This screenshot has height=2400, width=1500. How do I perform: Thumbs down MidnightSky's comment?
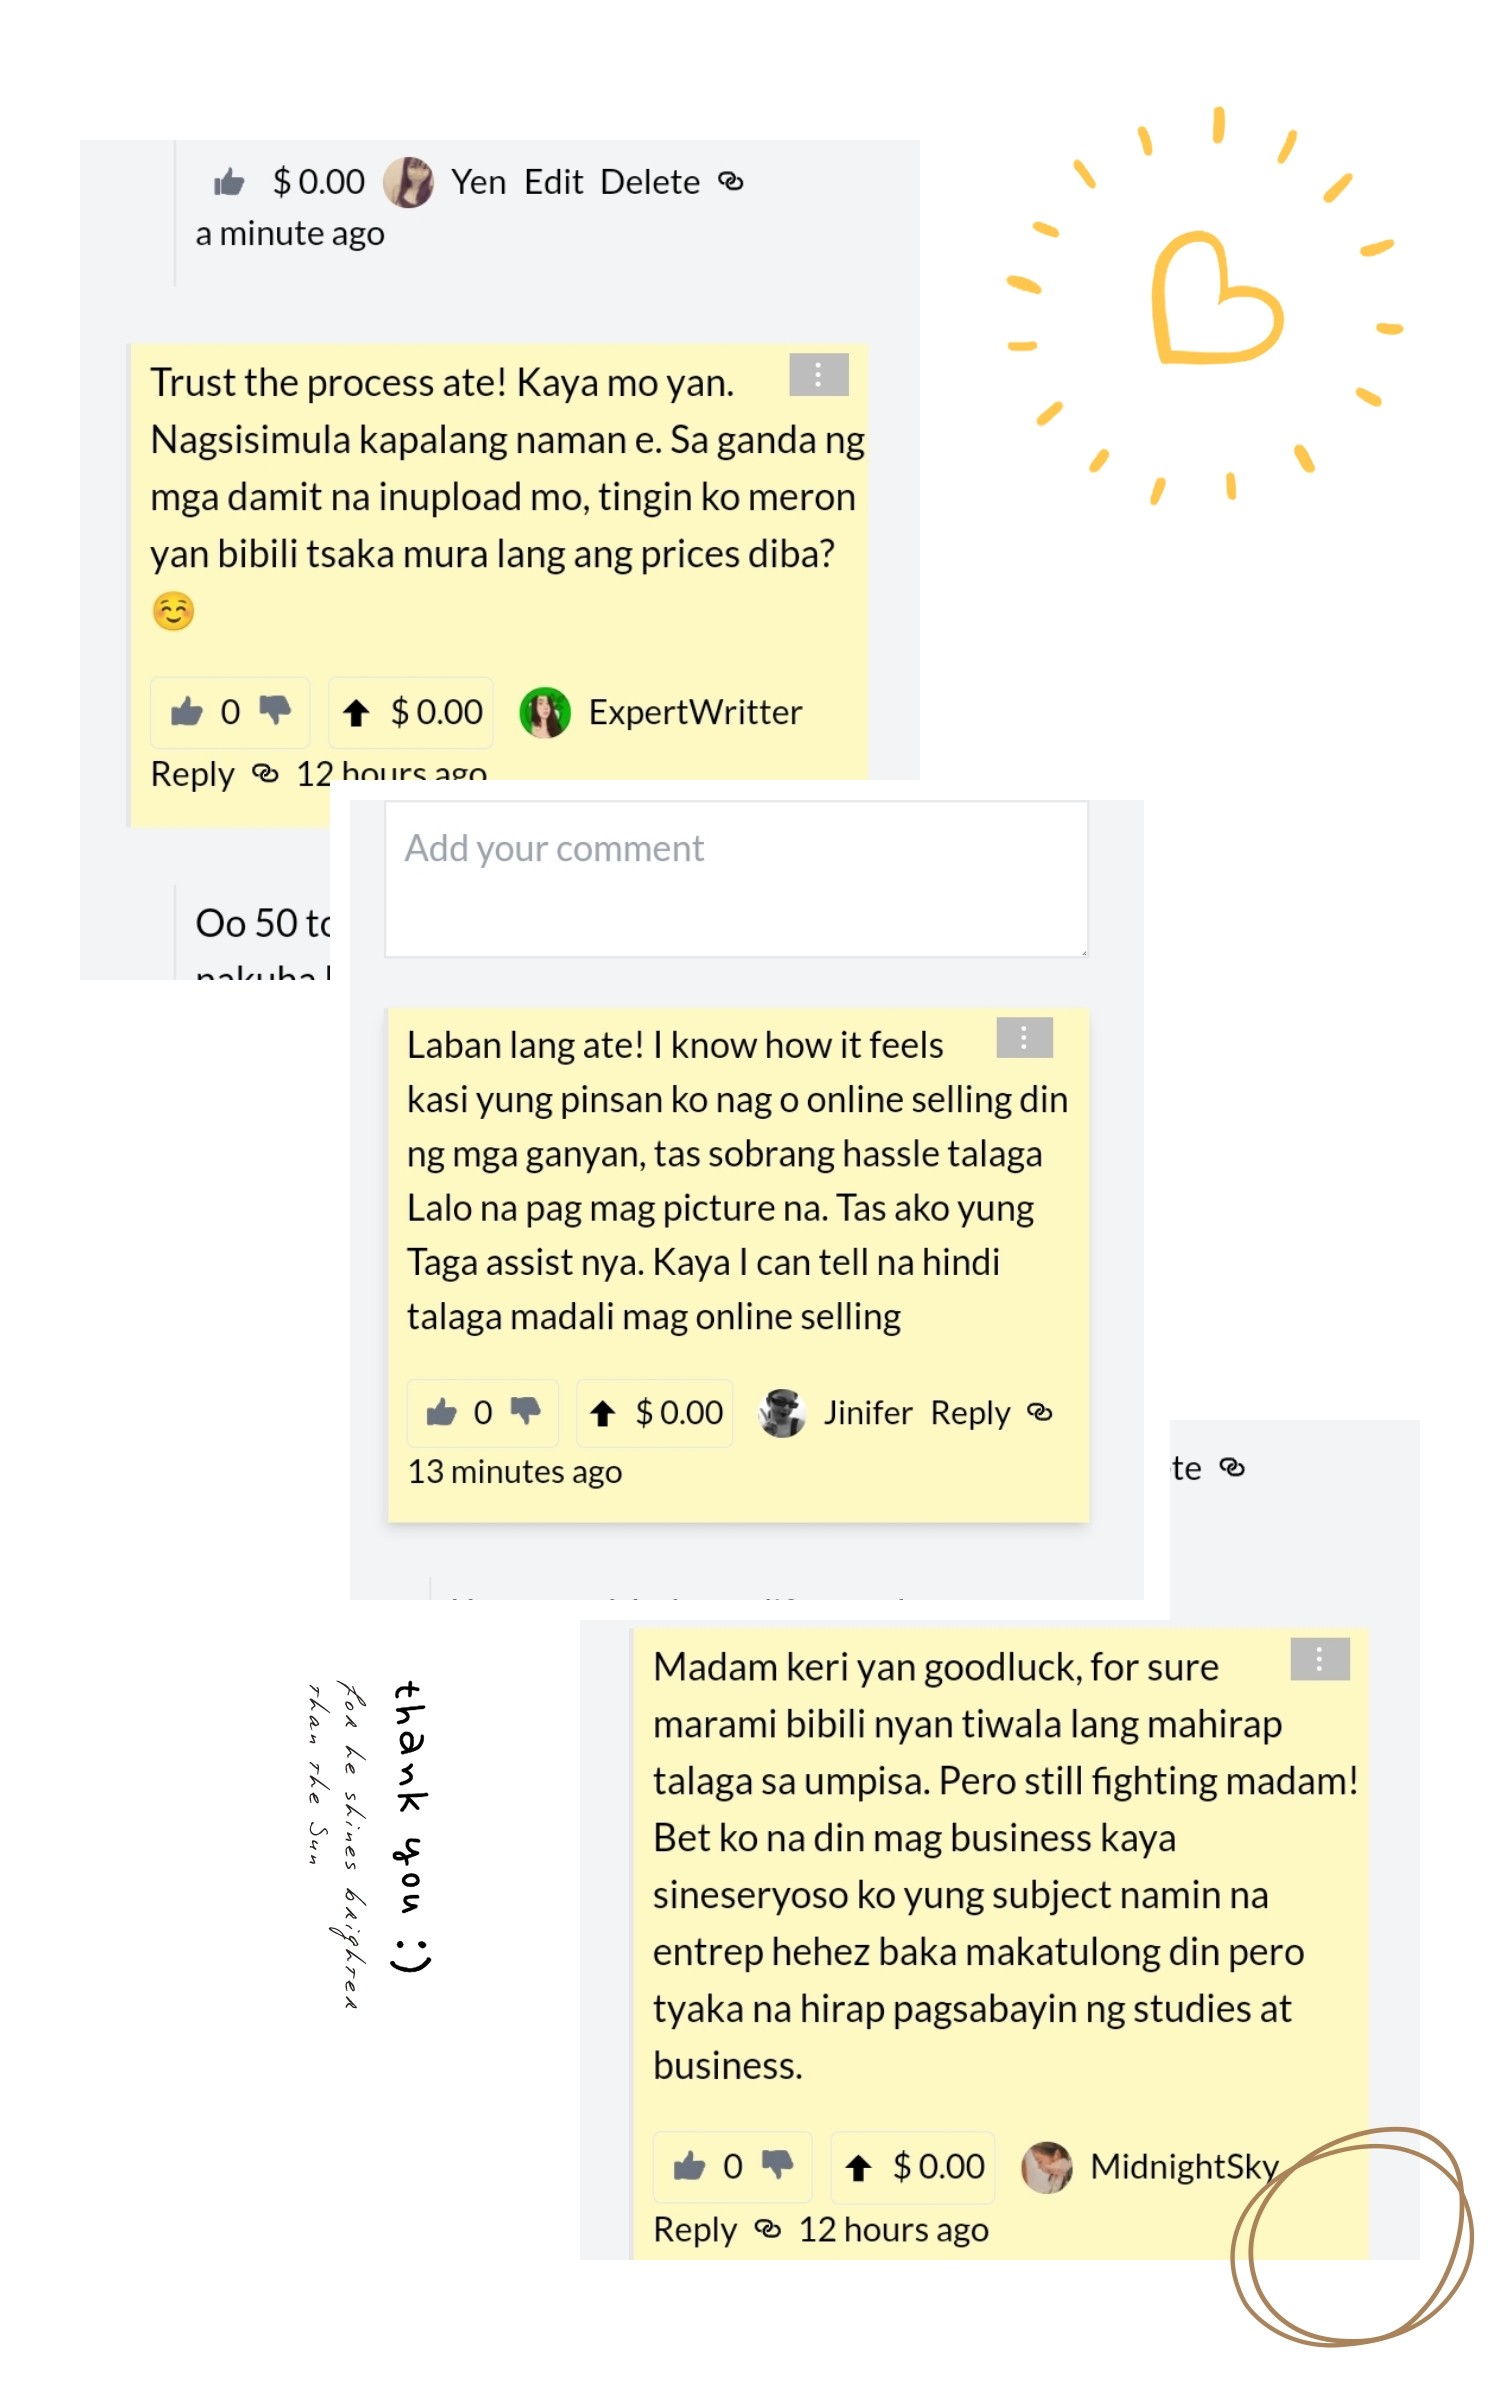coord(777,2165)
